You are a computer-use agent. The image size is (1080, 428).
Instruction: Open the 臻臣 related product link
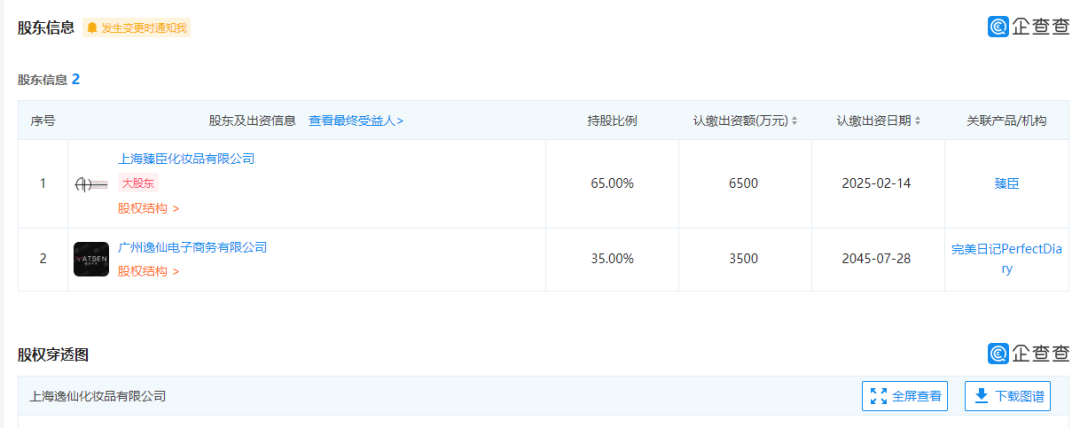pos(1007,184)
